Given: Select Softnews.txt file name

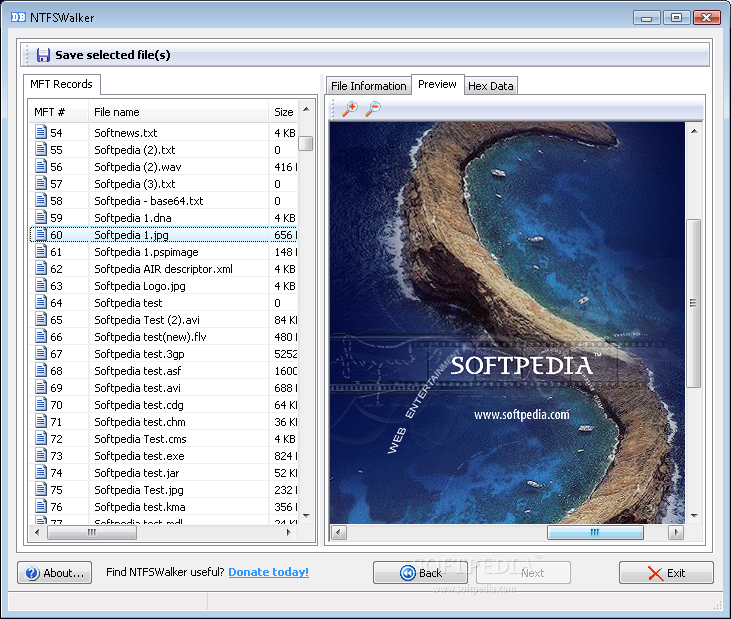Looking at the screenshot, I should click(x=126, y=133).
